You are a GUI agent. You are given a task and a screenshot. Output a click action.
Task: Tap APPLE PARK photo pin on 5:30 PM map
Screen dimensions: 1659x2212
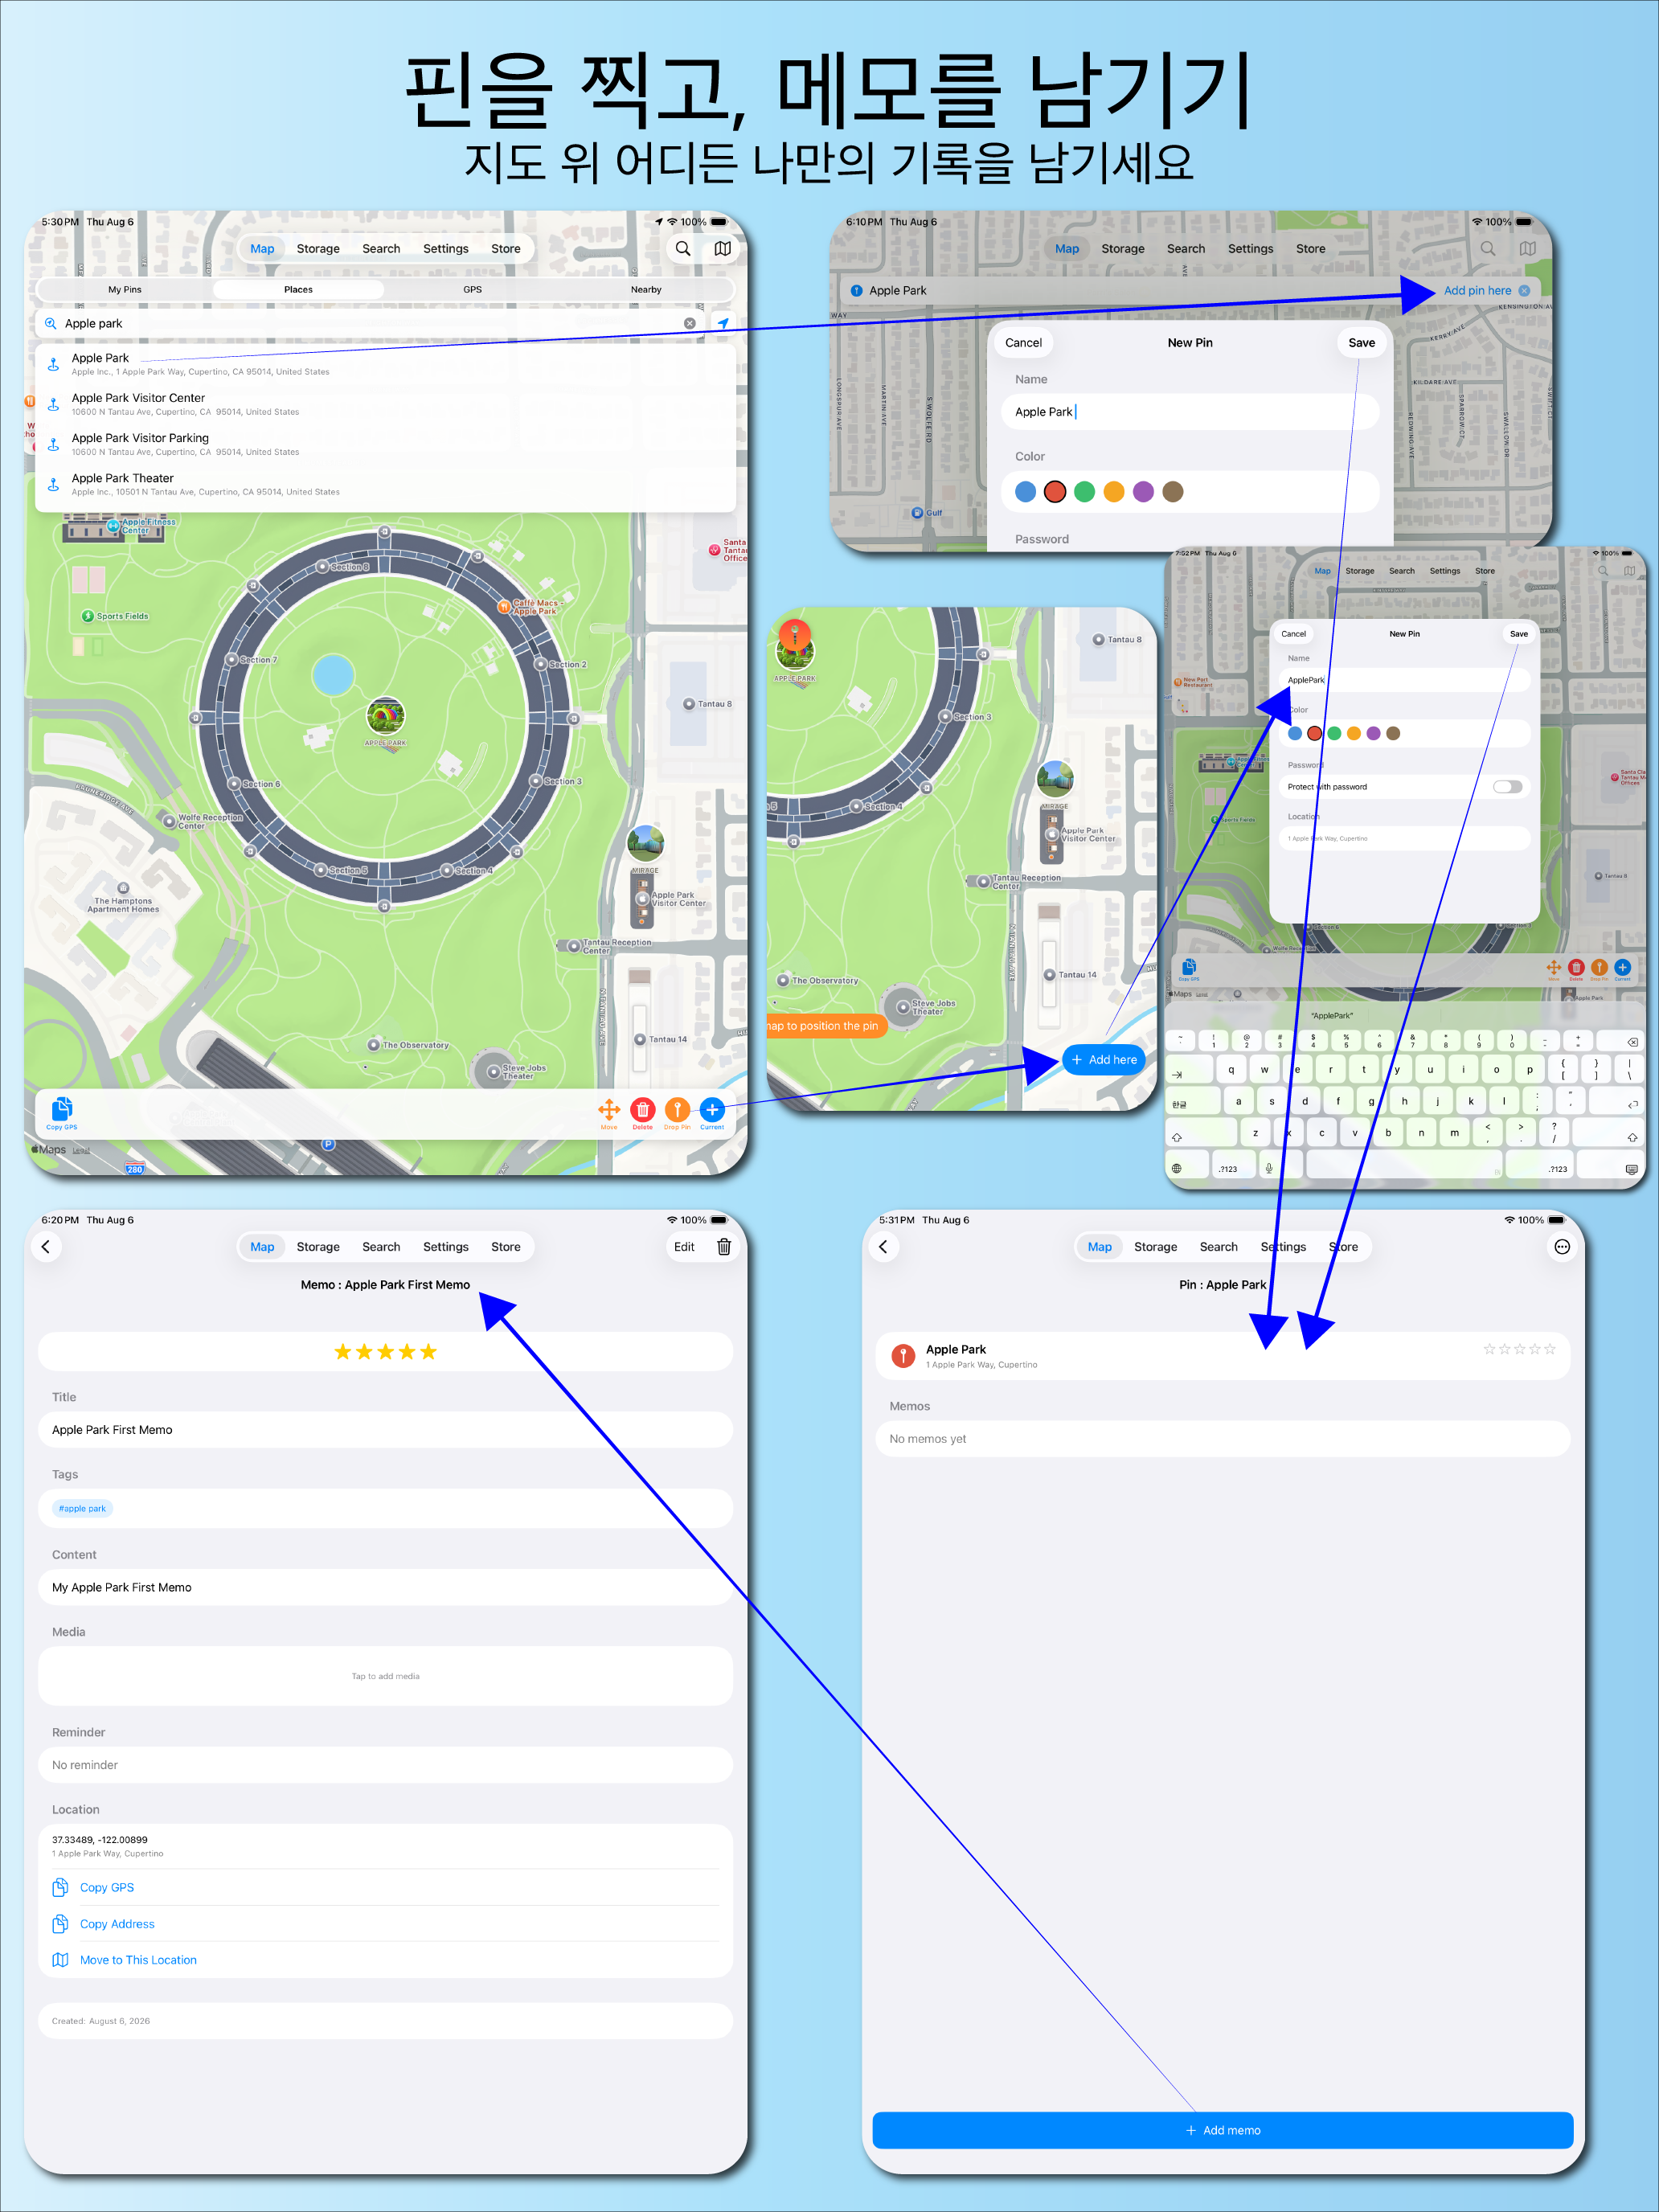[x=386, y=716]
